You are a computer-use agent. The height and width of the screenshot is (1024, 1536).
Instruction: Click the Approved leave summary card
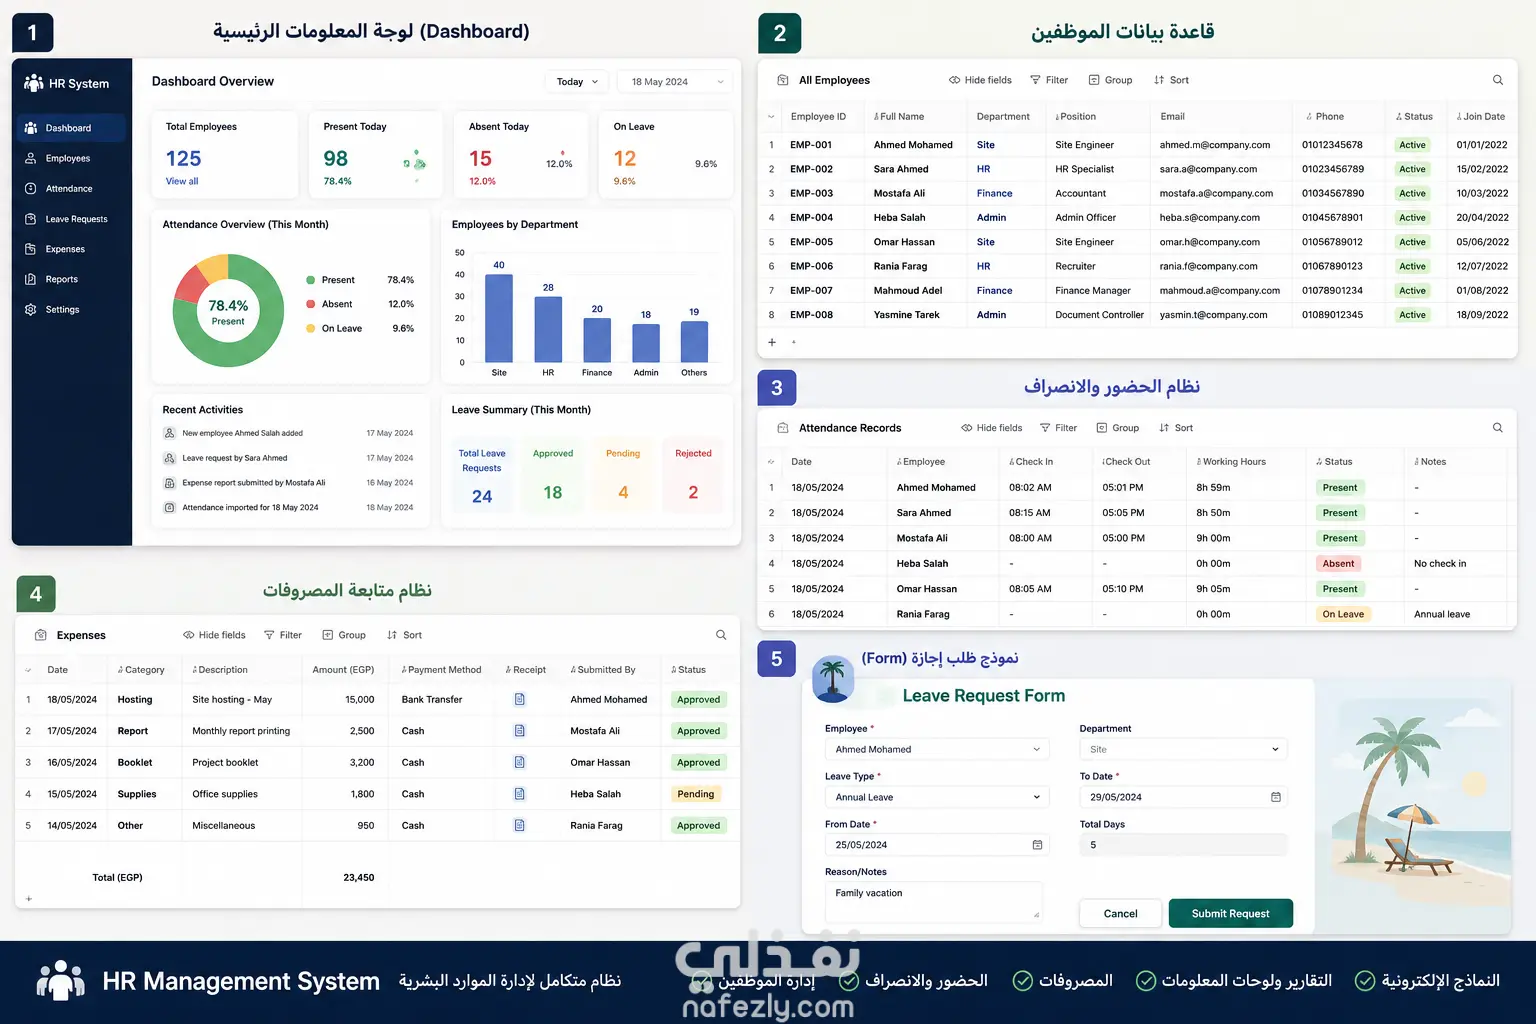(553, 475)
